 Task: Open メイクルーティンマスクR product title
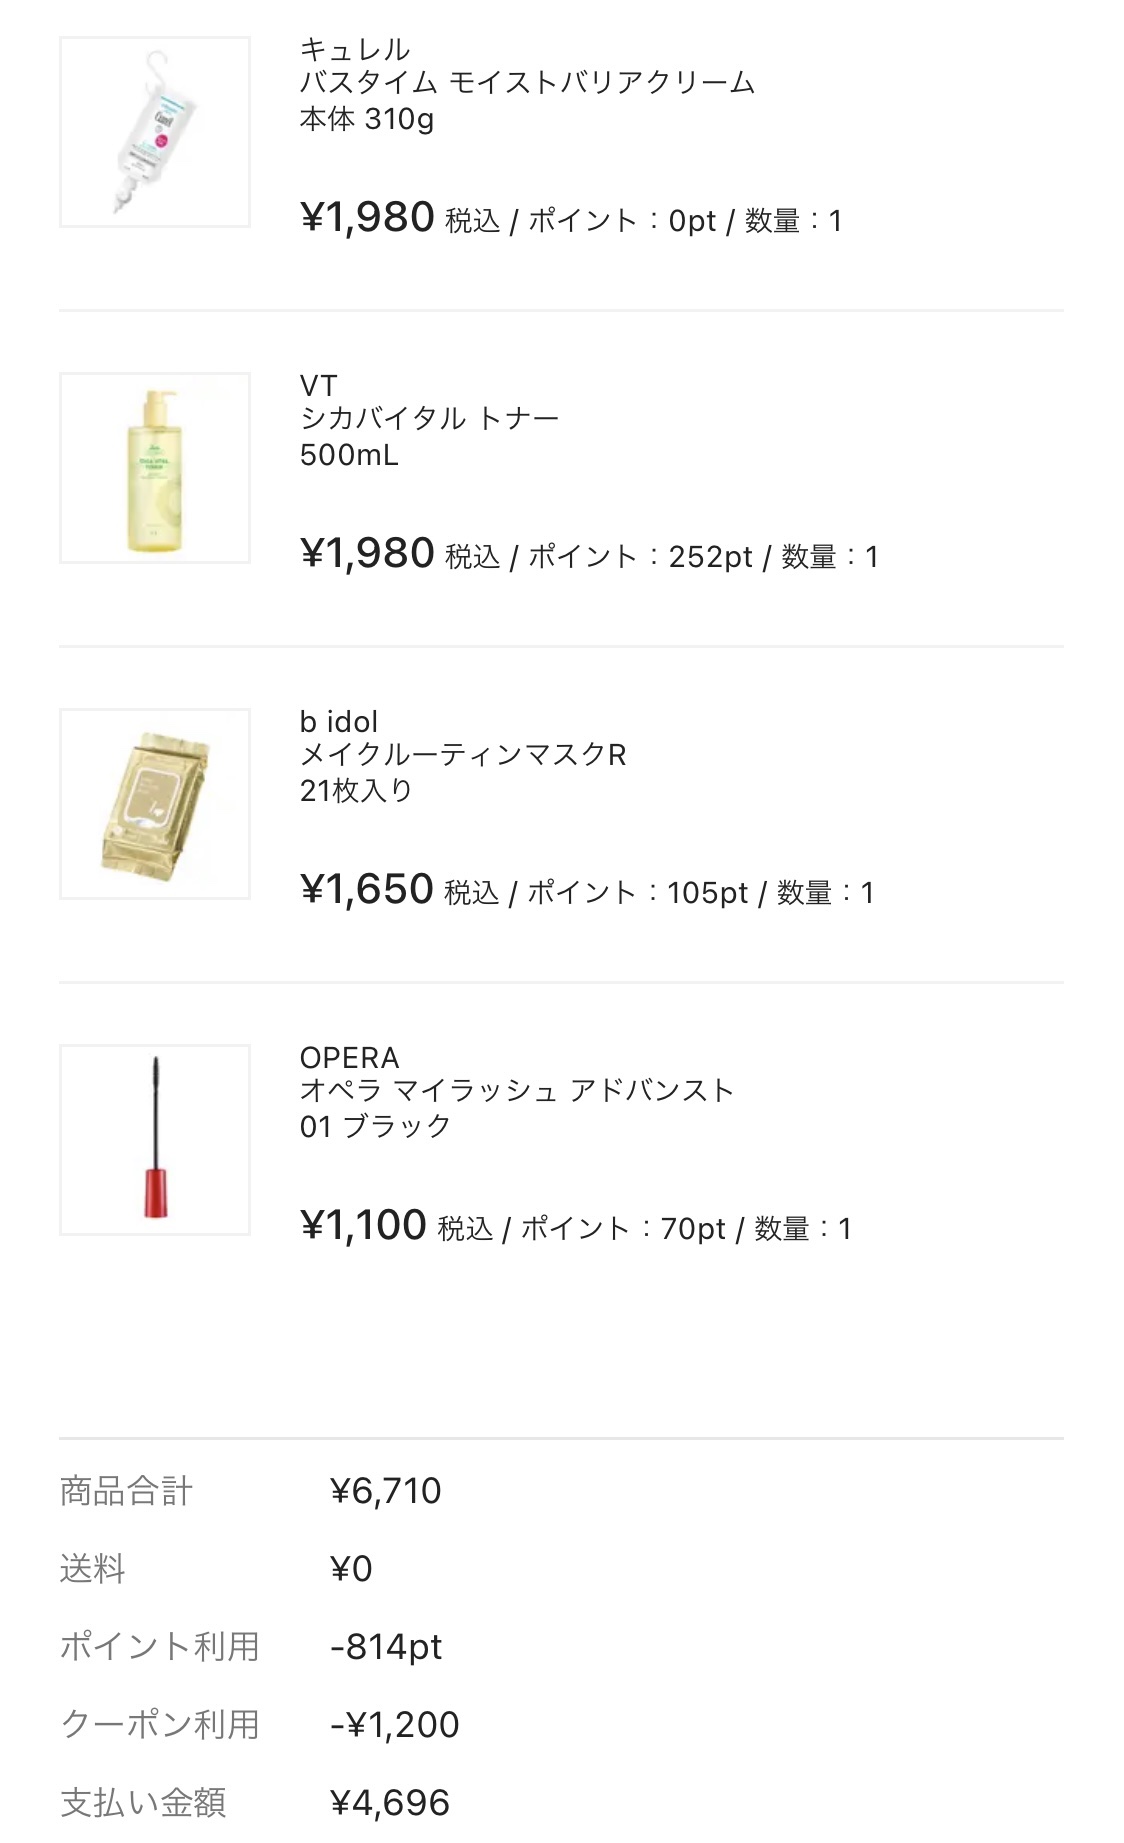pos(463,755)
